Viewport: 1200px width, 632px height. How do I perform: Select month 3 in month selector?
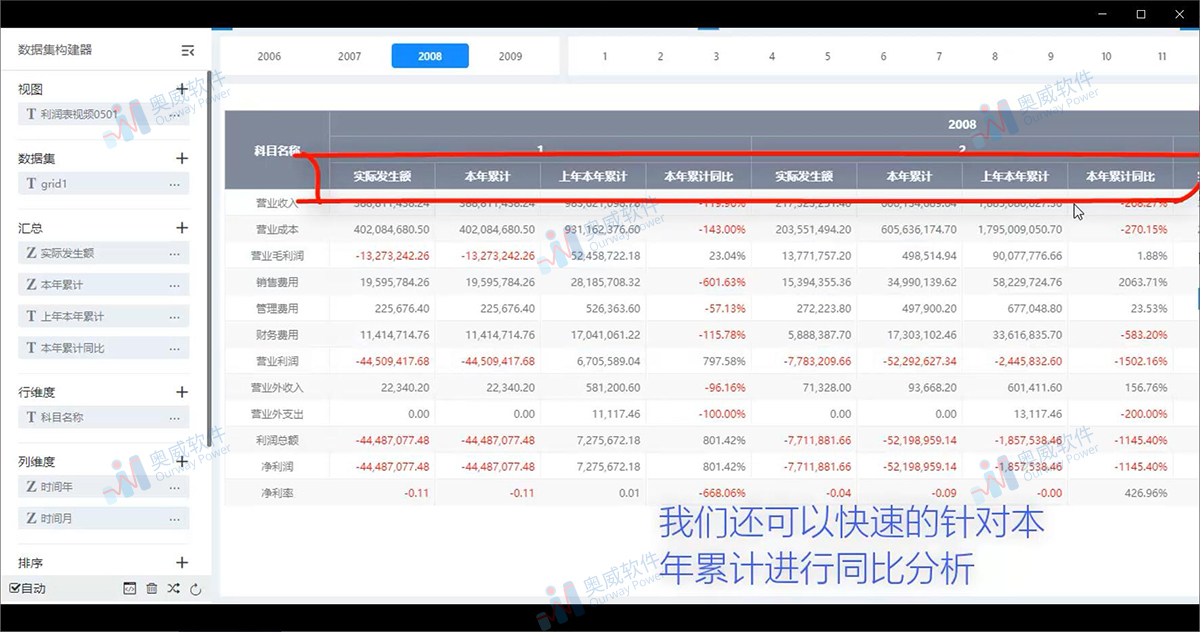(716, 57)
